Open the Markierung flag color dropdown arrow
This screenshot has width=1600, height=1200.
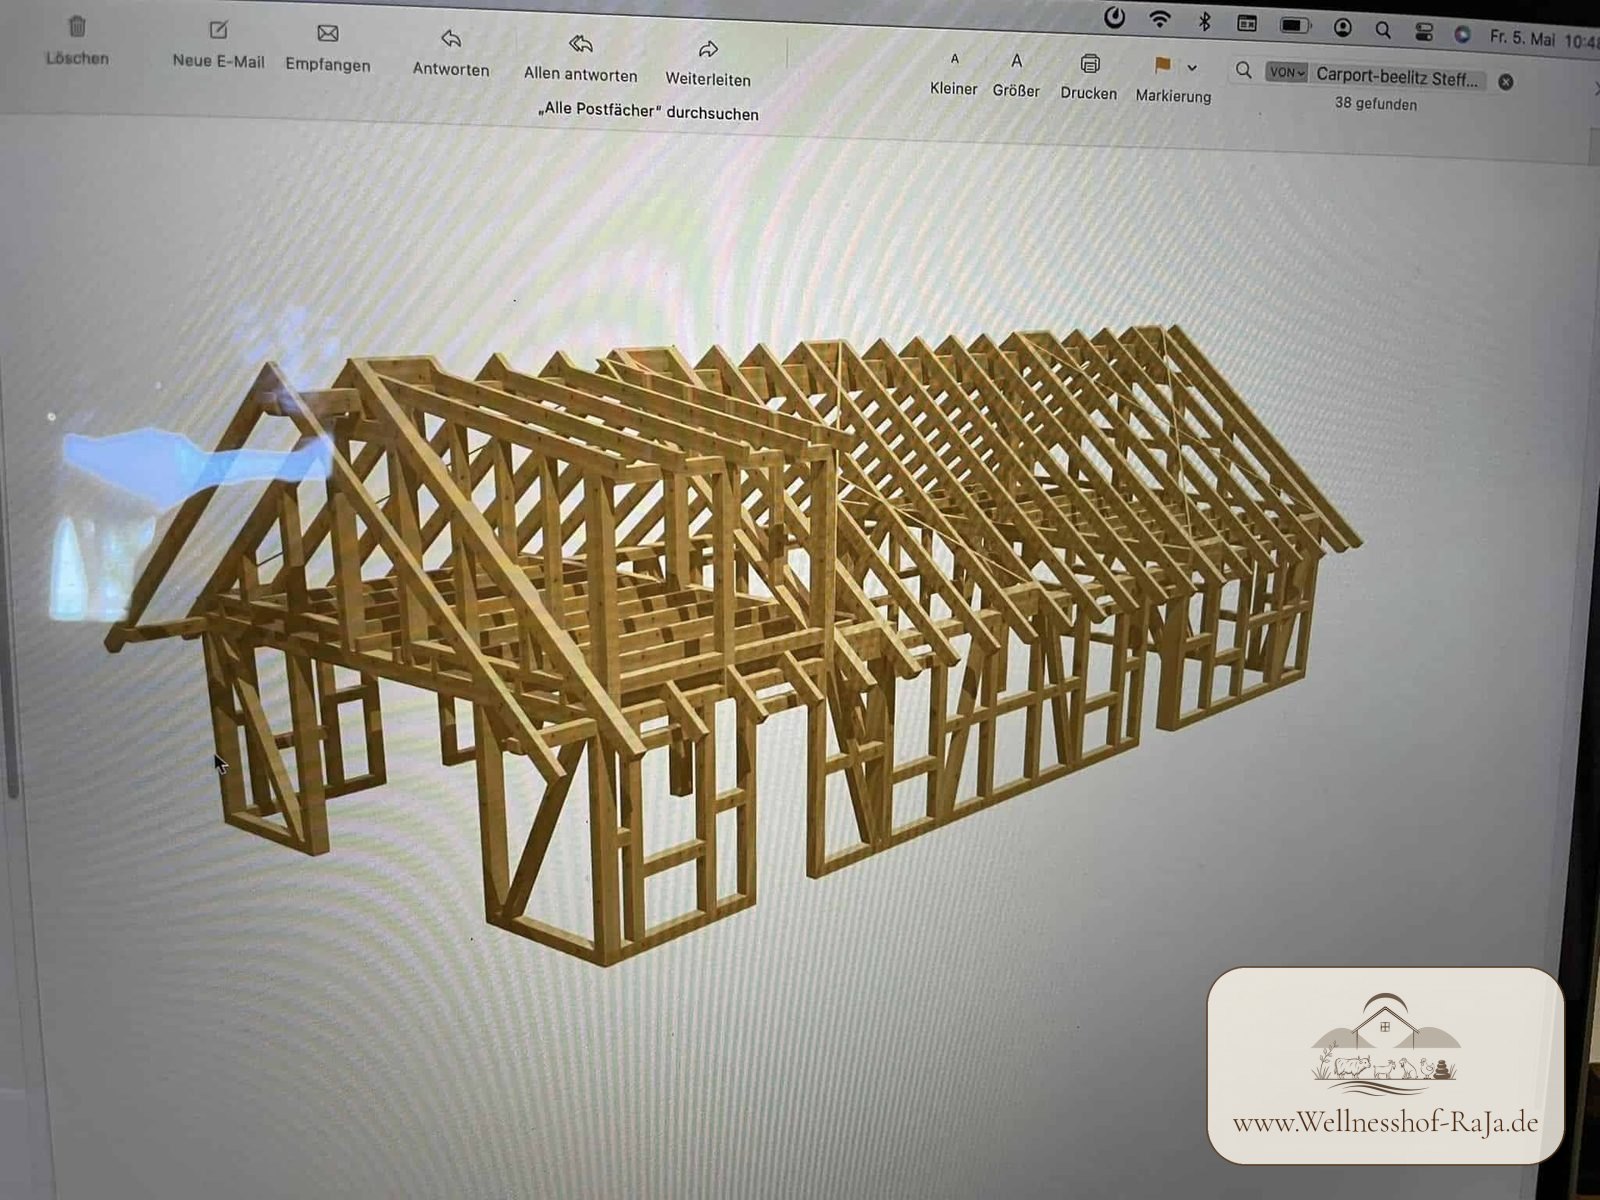click(x=1192, y=68)
